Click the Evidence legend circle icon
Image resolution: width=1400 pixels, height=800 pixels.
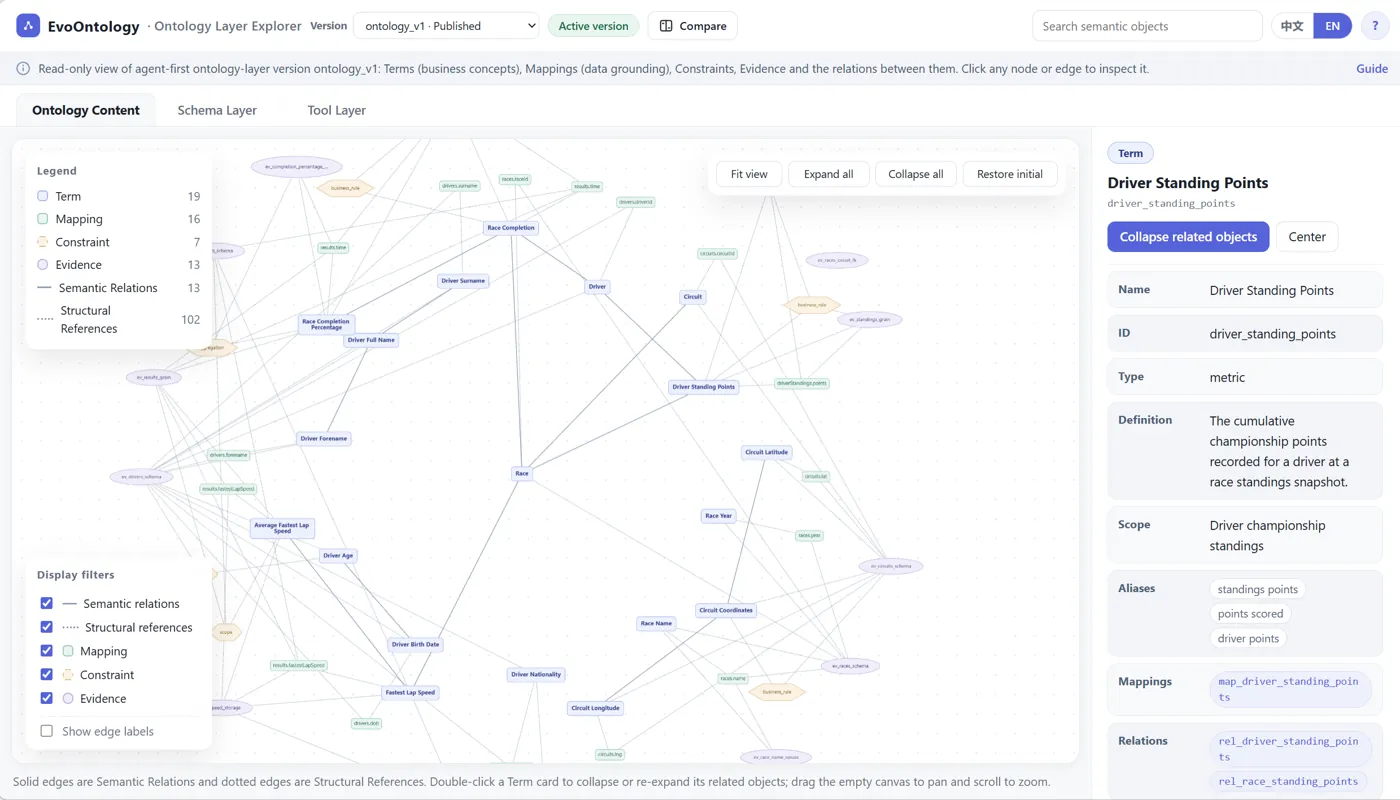pos(42,265)
